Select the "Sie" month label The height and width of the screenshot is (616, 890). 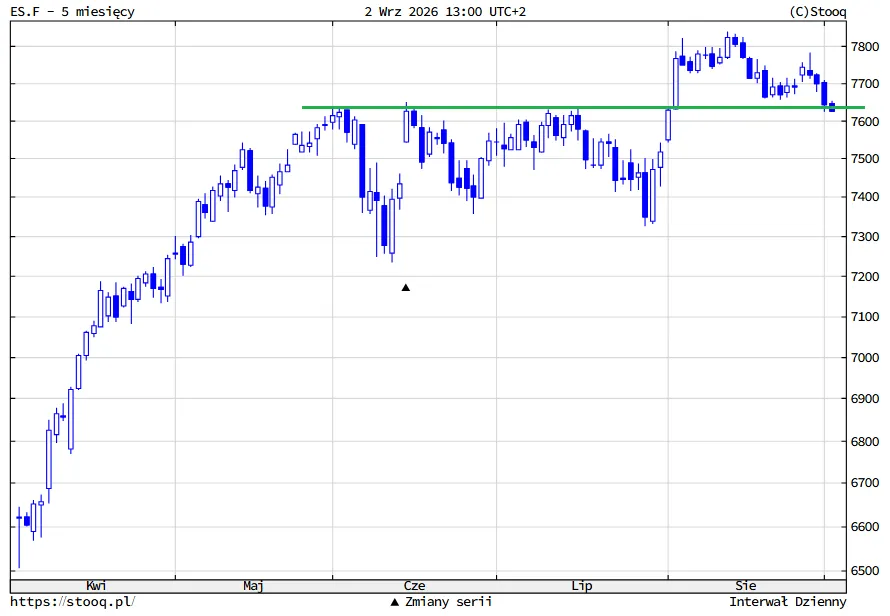coord(746,586)
